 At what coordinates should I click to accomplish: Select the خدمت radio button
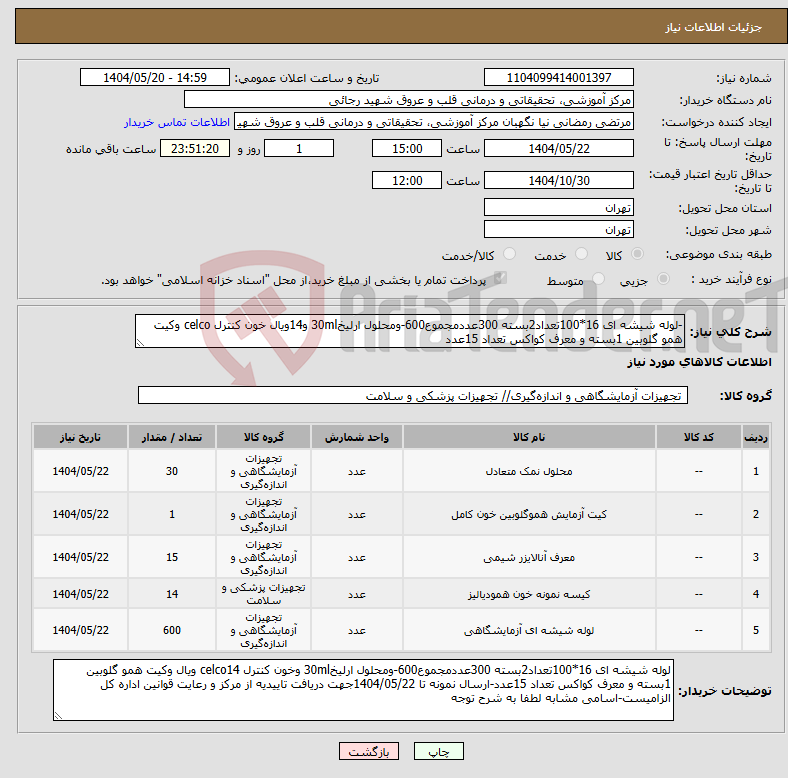[x=581, y=254]
